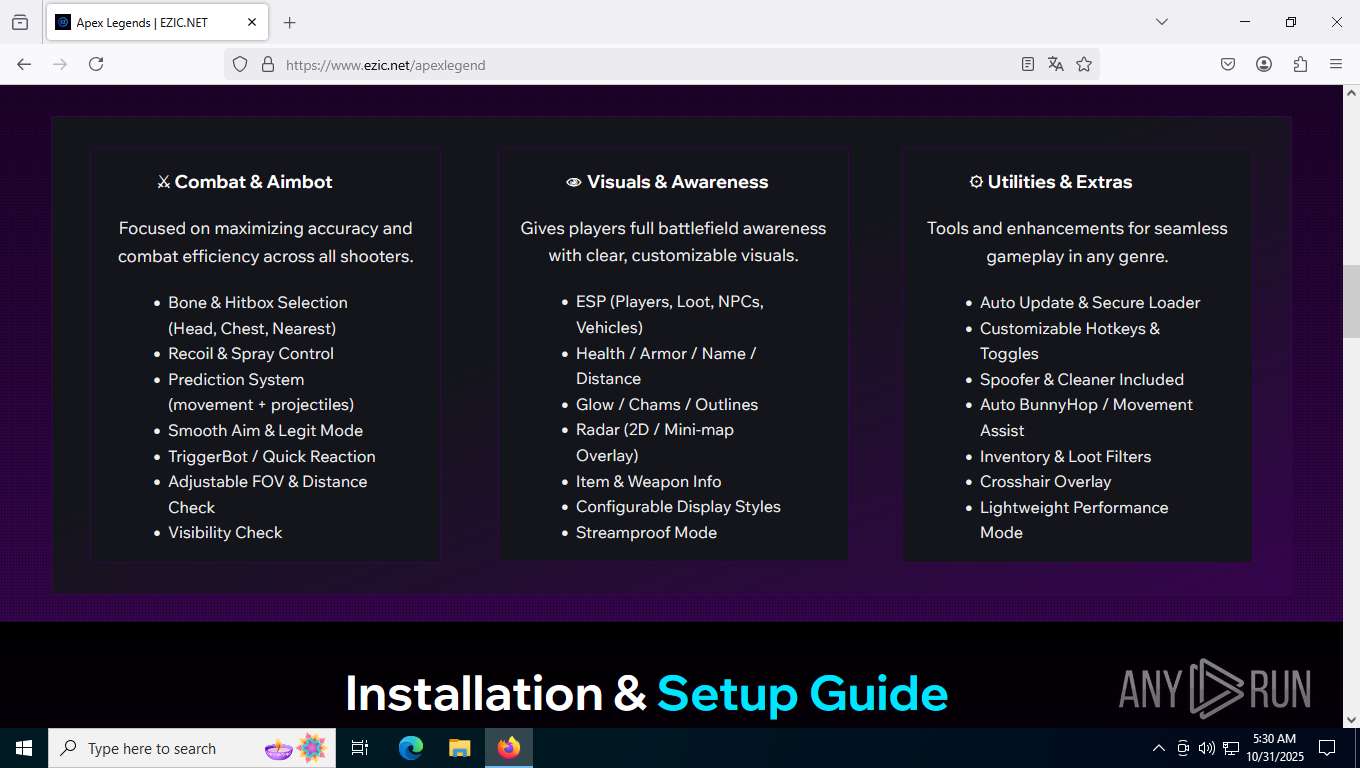Click the browser Forward arrow
This screenshot has width=1360, height=768.
click(x=60, y=64)
